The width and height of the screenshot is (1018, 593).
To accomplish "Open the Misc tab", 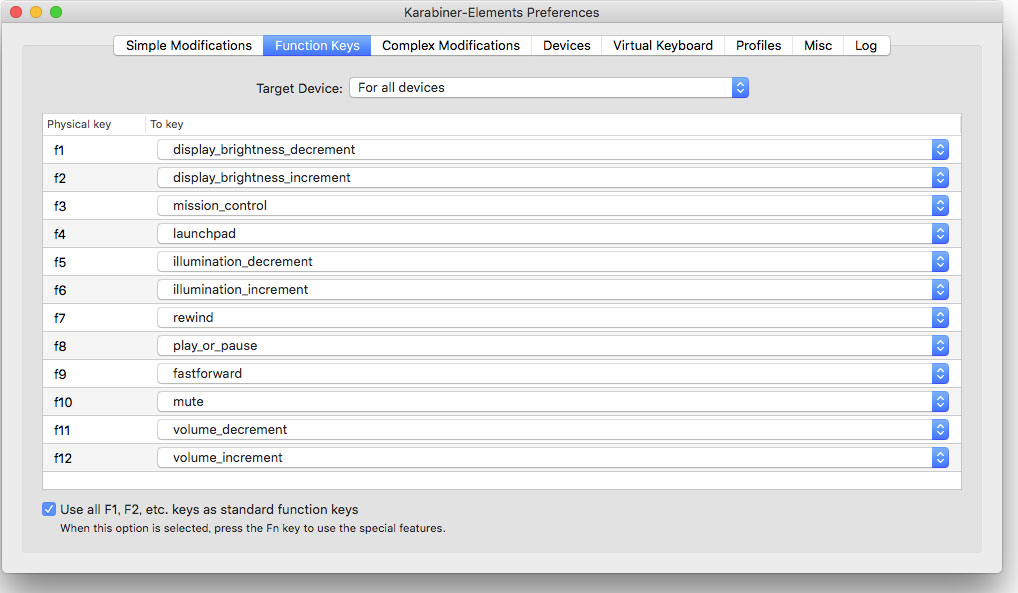I will tap(818, 45).
